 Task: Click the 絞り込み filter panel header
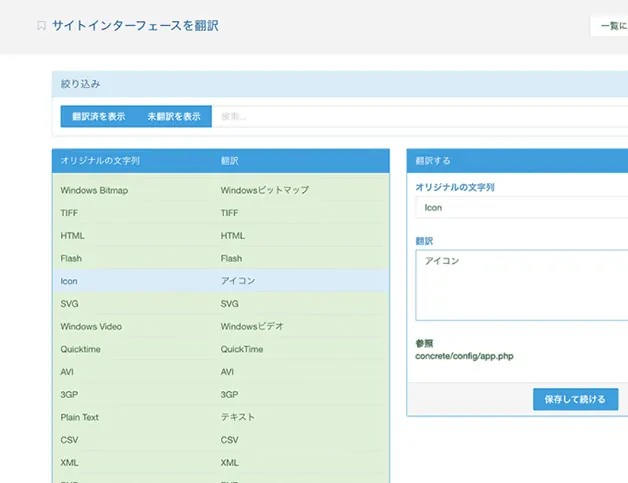(340, 84)
